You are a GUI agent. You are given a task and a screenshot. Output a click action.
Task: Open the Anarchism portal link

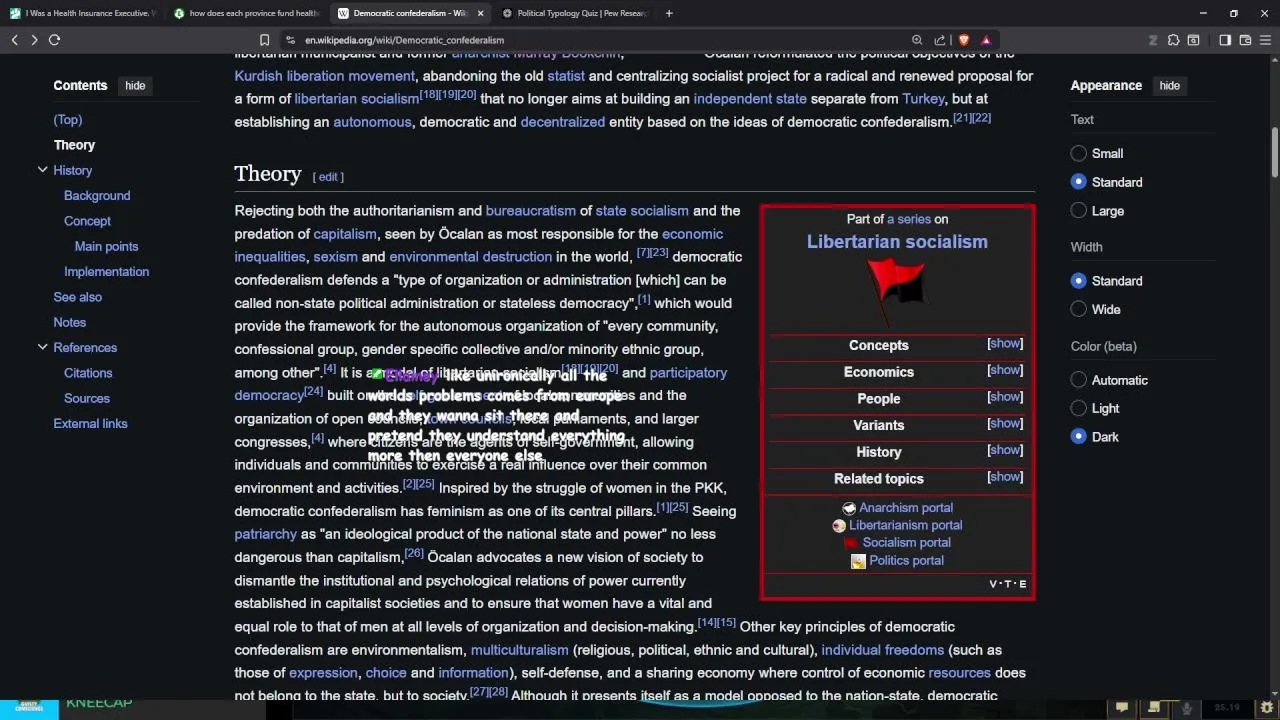(906, 508)
